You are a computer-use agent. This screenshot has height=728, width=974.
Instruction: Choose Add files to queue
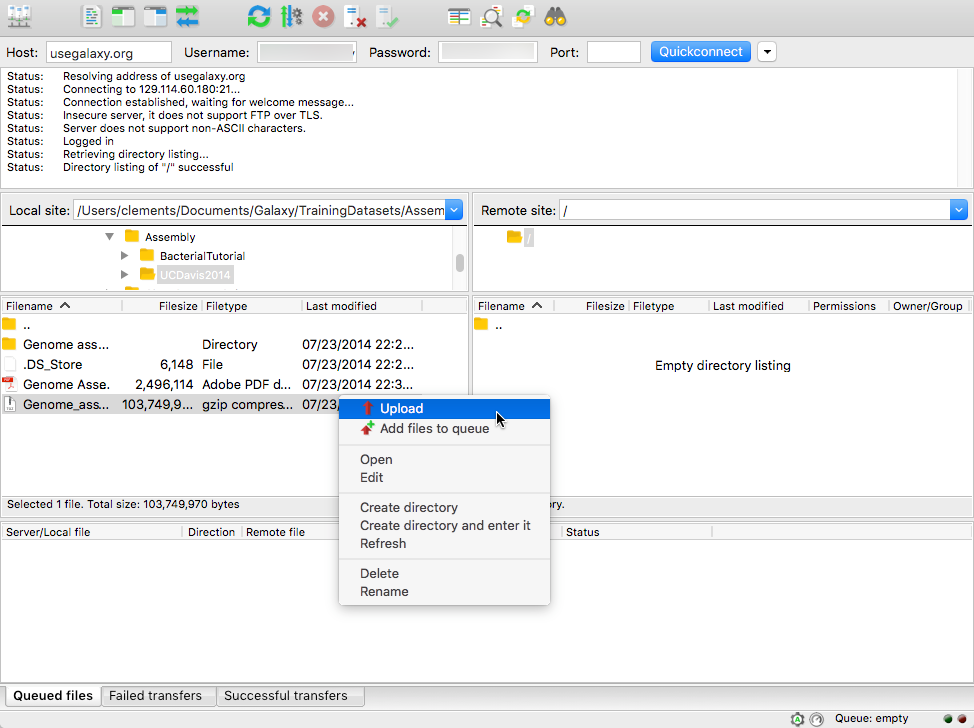pyautogui.click(x=444, y=428)
